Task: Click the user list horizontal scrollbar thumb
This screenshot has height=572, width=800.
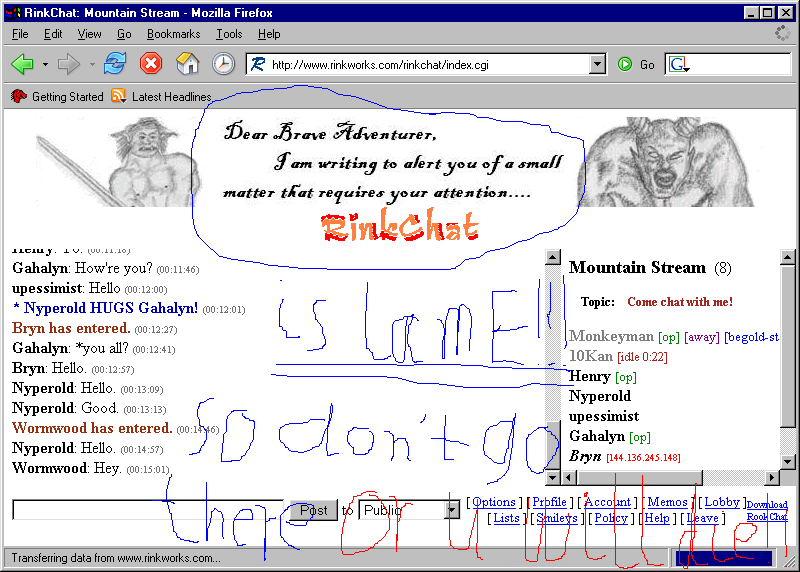Action: click(640, 478)
